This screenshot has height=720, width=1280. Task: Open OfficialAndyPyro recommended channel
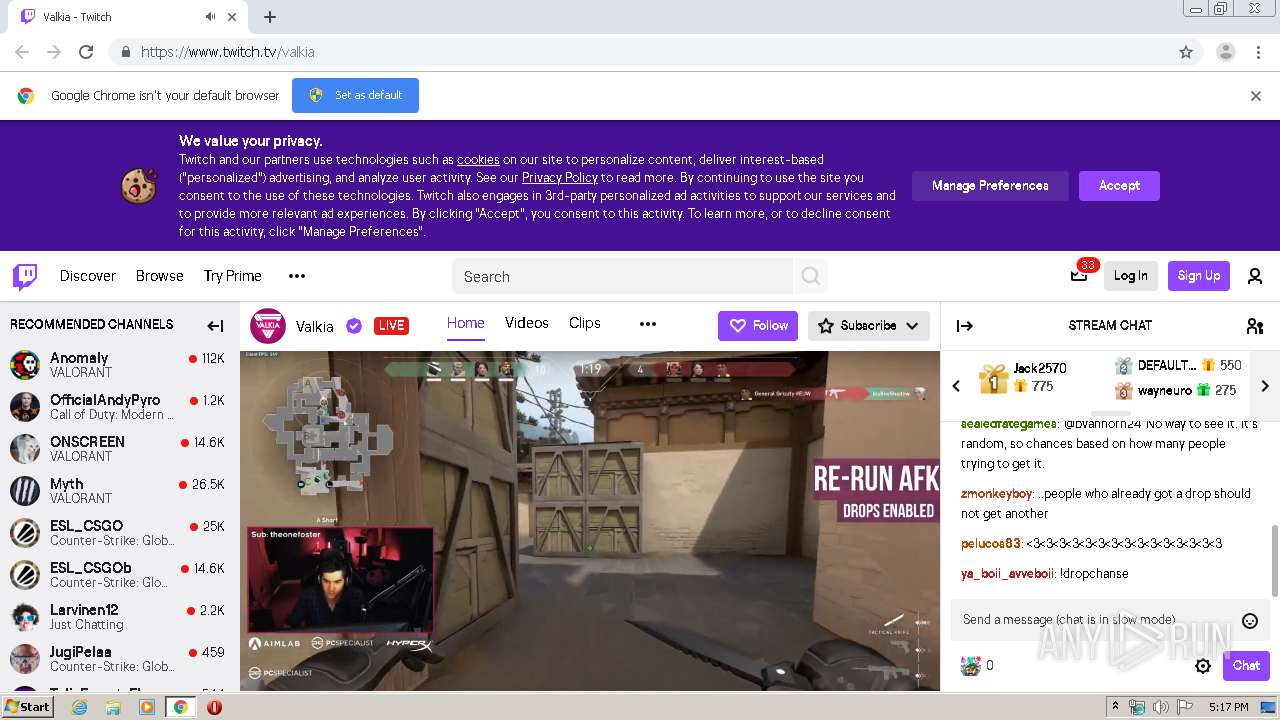pos(119,407)
